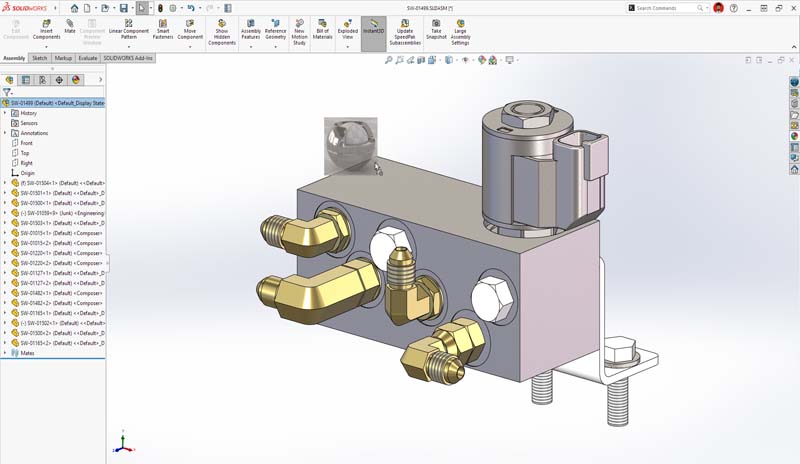This screenshot has height=464, width=800.
Task: Click the Search Commands field
Action: pos(670,8)
